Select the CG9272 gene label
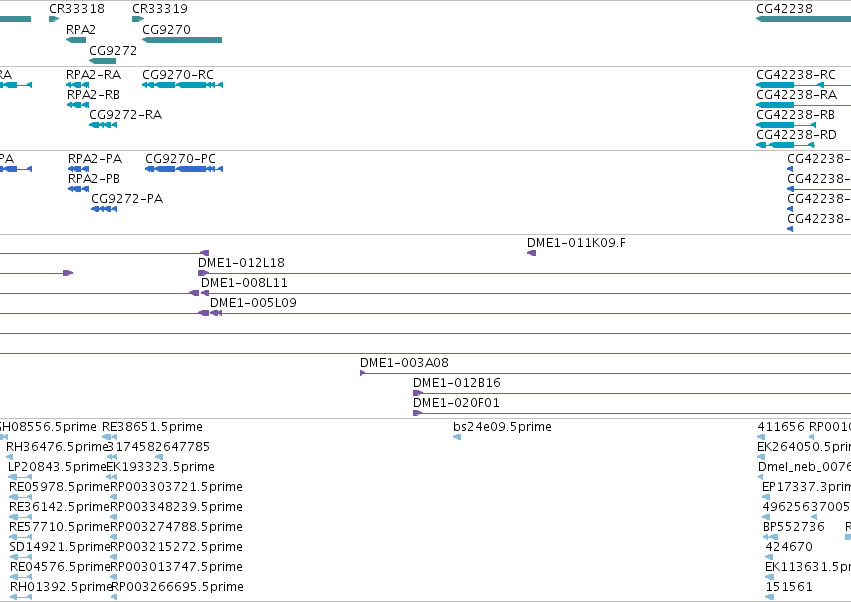The width and height of the screenshot is (851, 602). (113, 50)
